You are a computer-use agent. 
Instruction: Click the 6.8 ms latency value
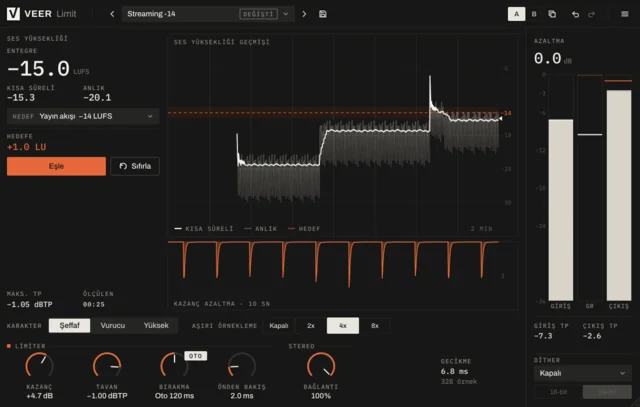pos(454,371)
